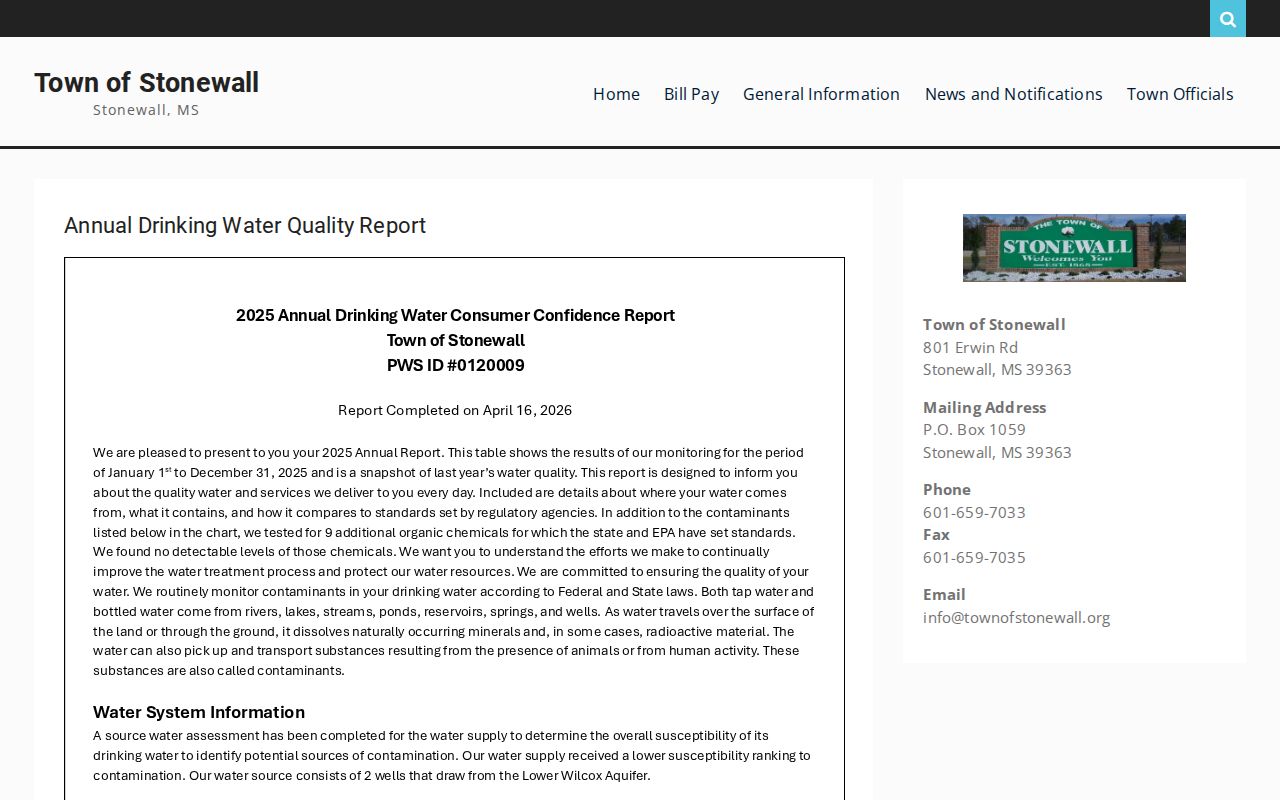Click the Annual Drinking Water Quality Report heading
The image size is (1280, 800).
[x=245, y=226]
